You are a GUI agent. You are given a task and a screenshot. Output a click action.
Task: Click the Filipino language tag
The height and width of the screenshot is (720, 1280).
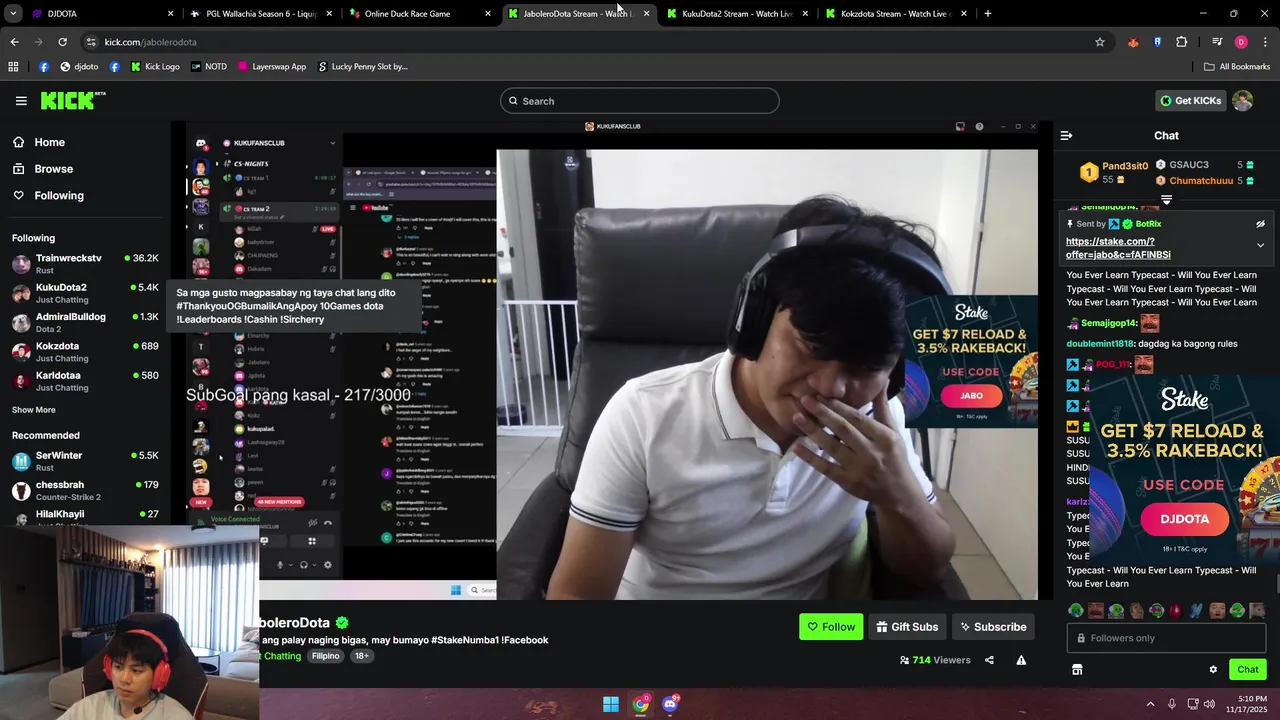pyautogui.click(x=325, y=656)
